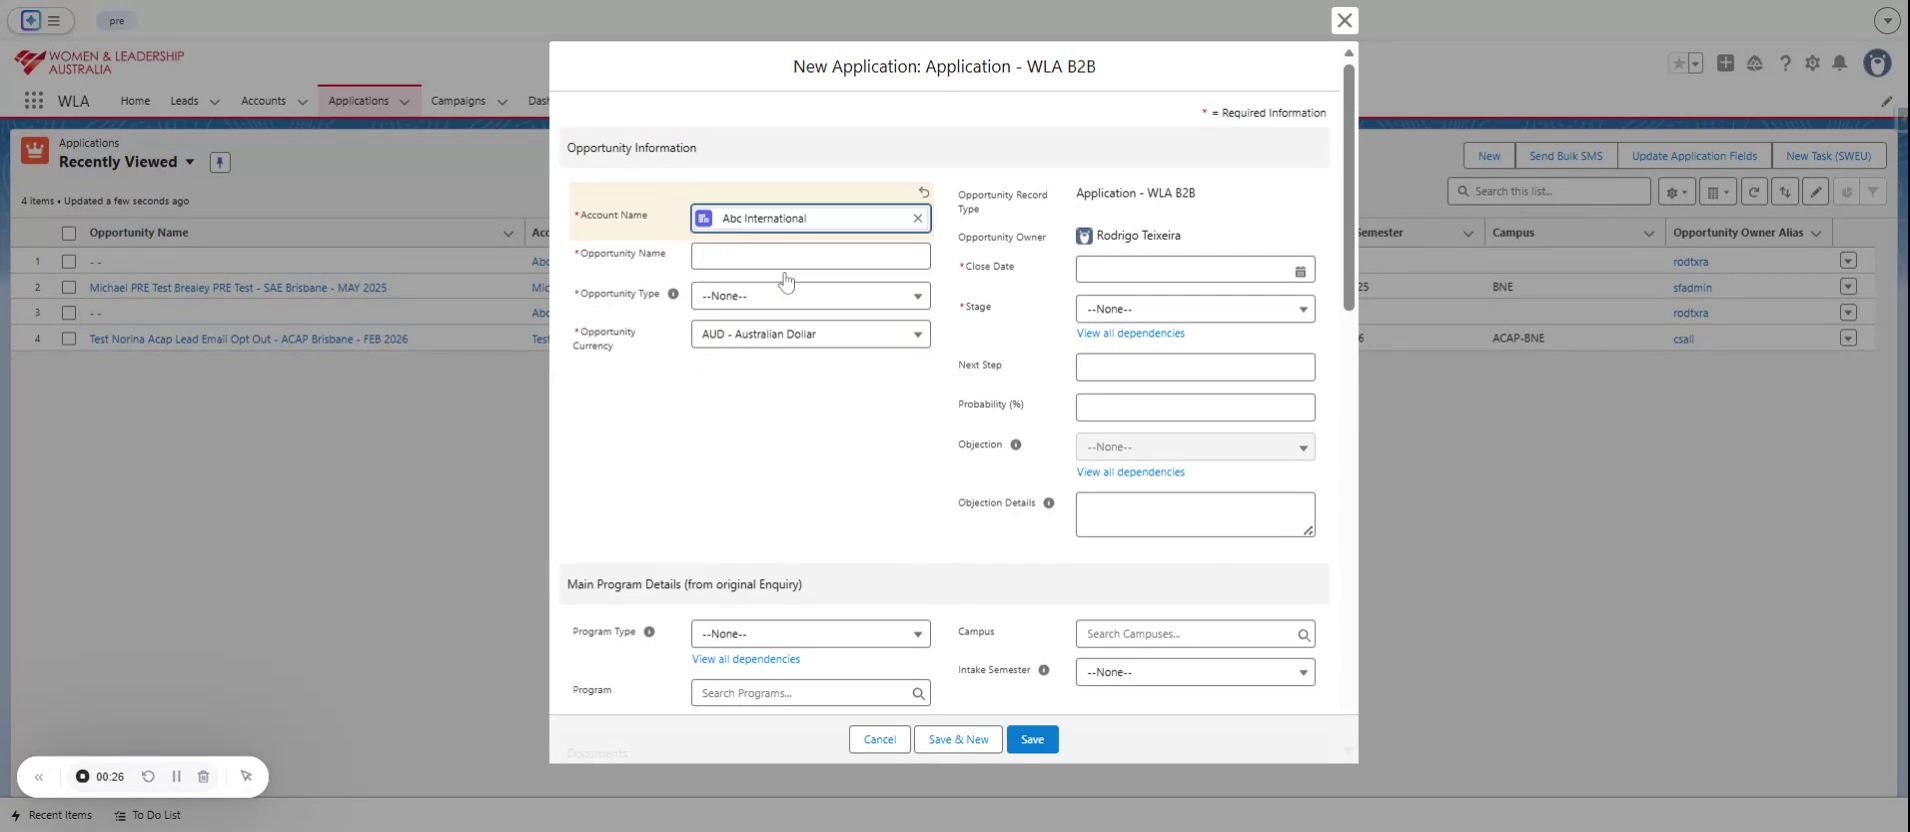Open the Setup gear icon
The height and width of the screenshot is (832, 1910).
point(1812,64)
